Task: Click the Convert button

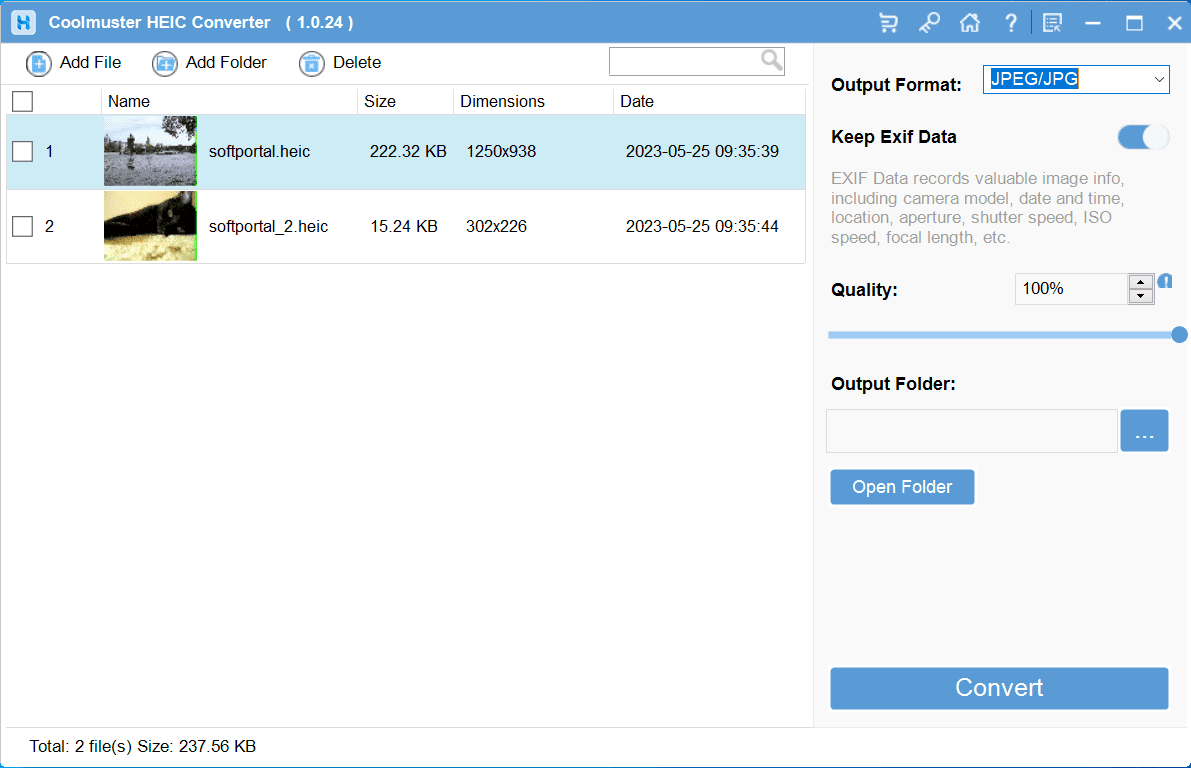Action: 999,688
